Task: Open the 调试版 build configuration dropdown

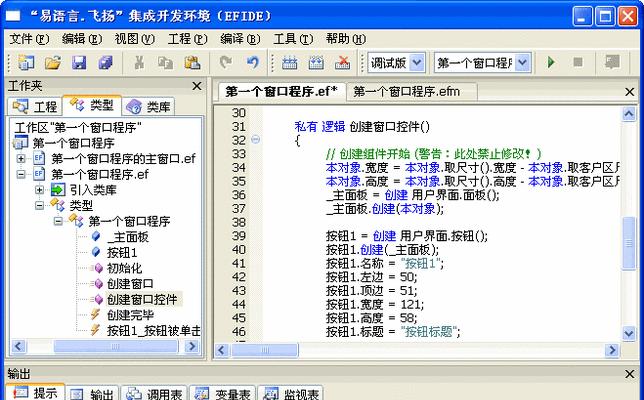Action: [x=417, y=63]
